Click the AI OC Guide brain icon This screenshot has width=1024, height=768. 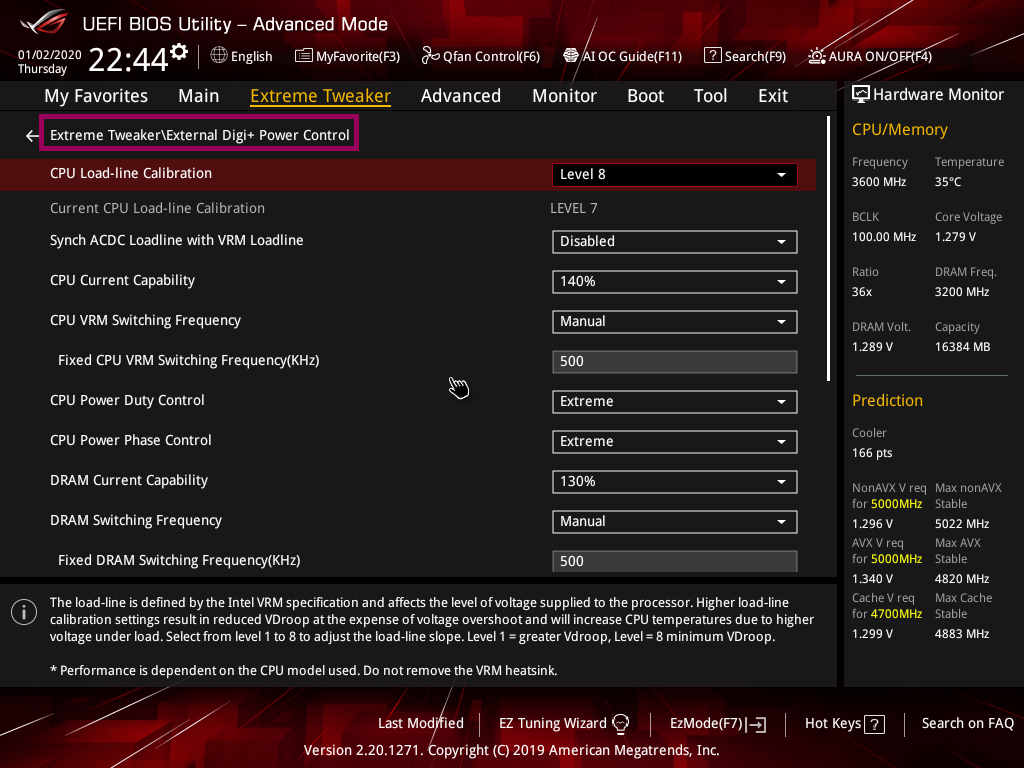click(x=571, y=56)
